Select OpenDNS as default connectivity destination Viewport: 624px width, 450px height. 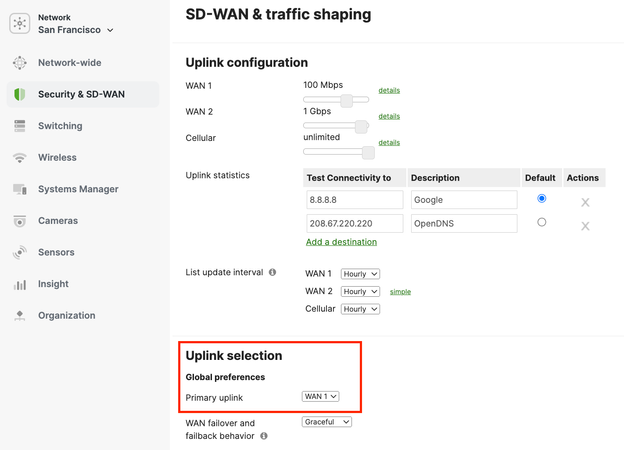pos(541,222)
